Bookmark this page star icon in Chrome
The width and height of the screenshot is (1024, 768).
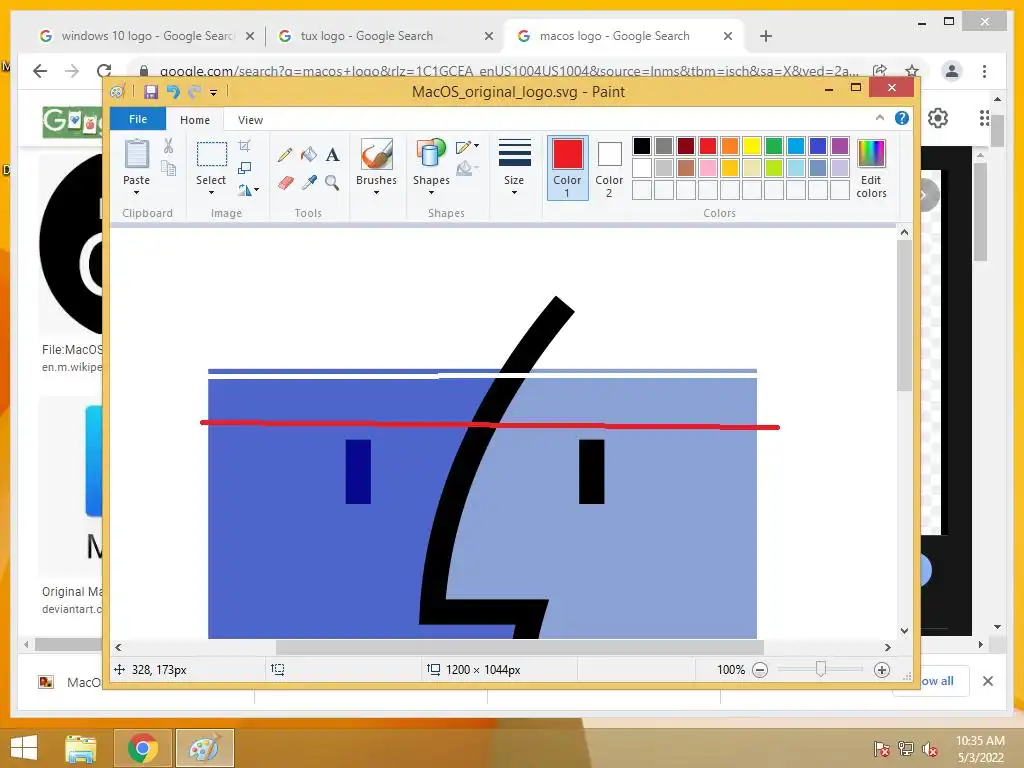tap(912, 71)
